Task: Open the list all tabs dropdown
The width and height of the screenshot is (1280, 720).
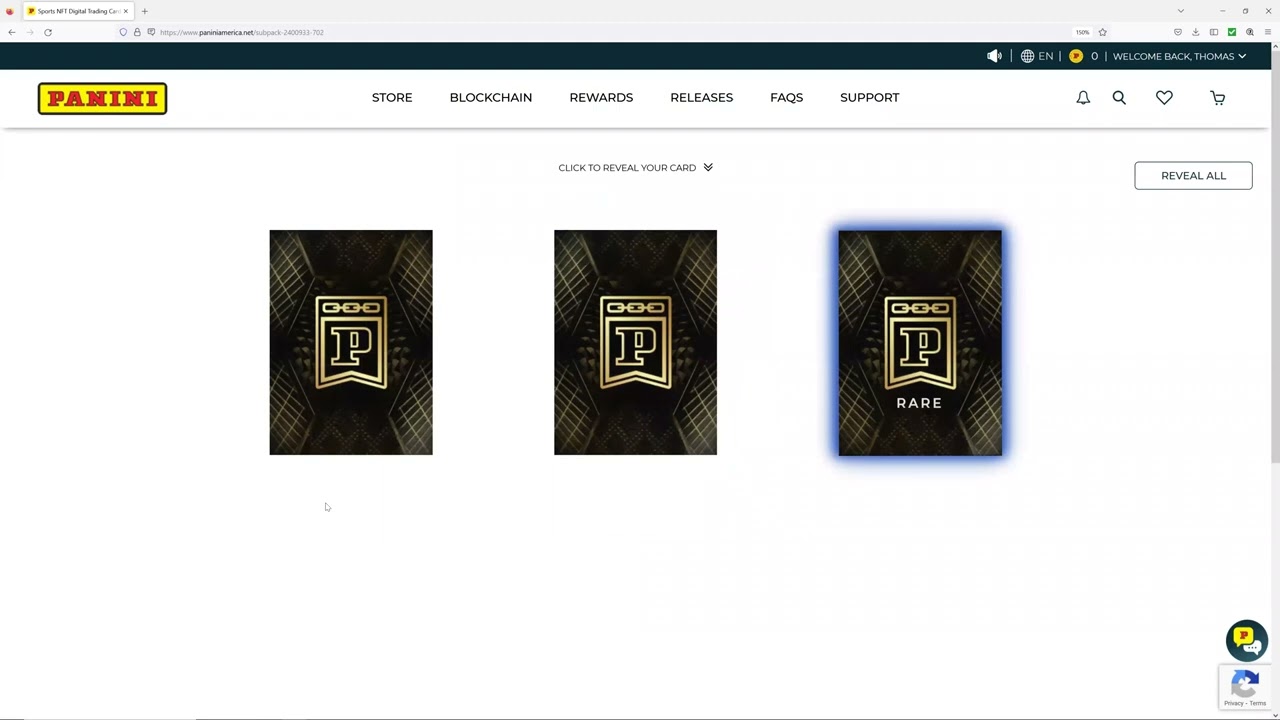Action: point(1180,11)
